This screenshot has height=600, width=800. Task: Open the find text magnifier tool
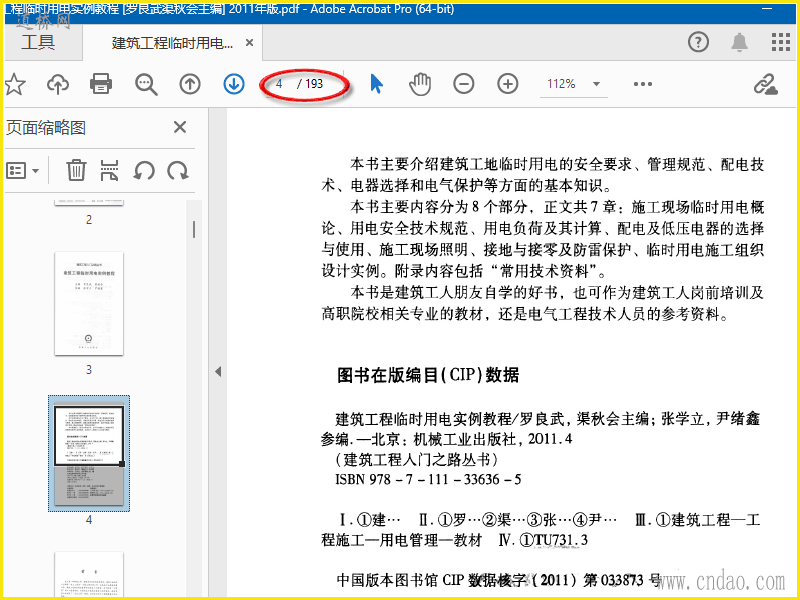146,84
